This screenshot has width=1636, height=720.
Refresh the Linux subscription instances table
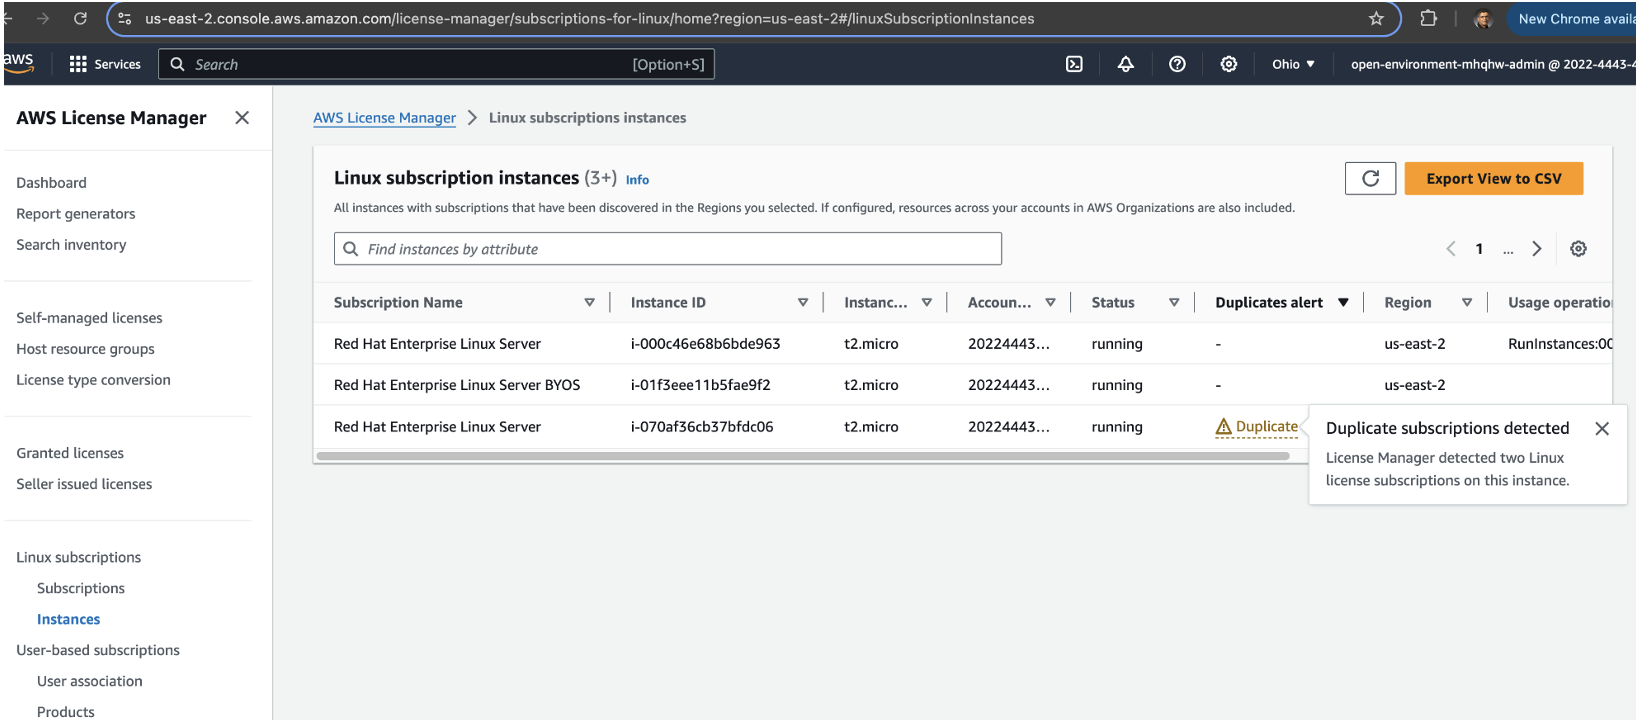[1370, 178]
